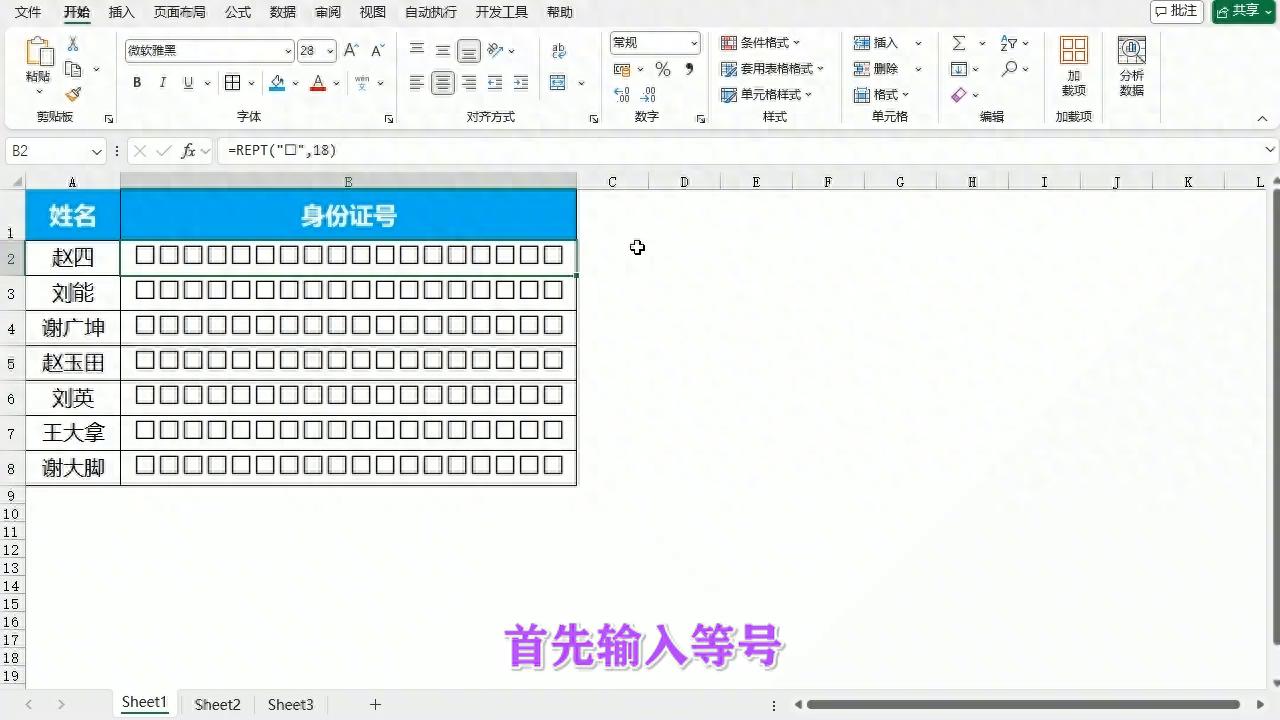Open the font name dropdown 微软雅黑
Screen dimensions: 1280x720
pyautogui.click(x=288, y=50)
